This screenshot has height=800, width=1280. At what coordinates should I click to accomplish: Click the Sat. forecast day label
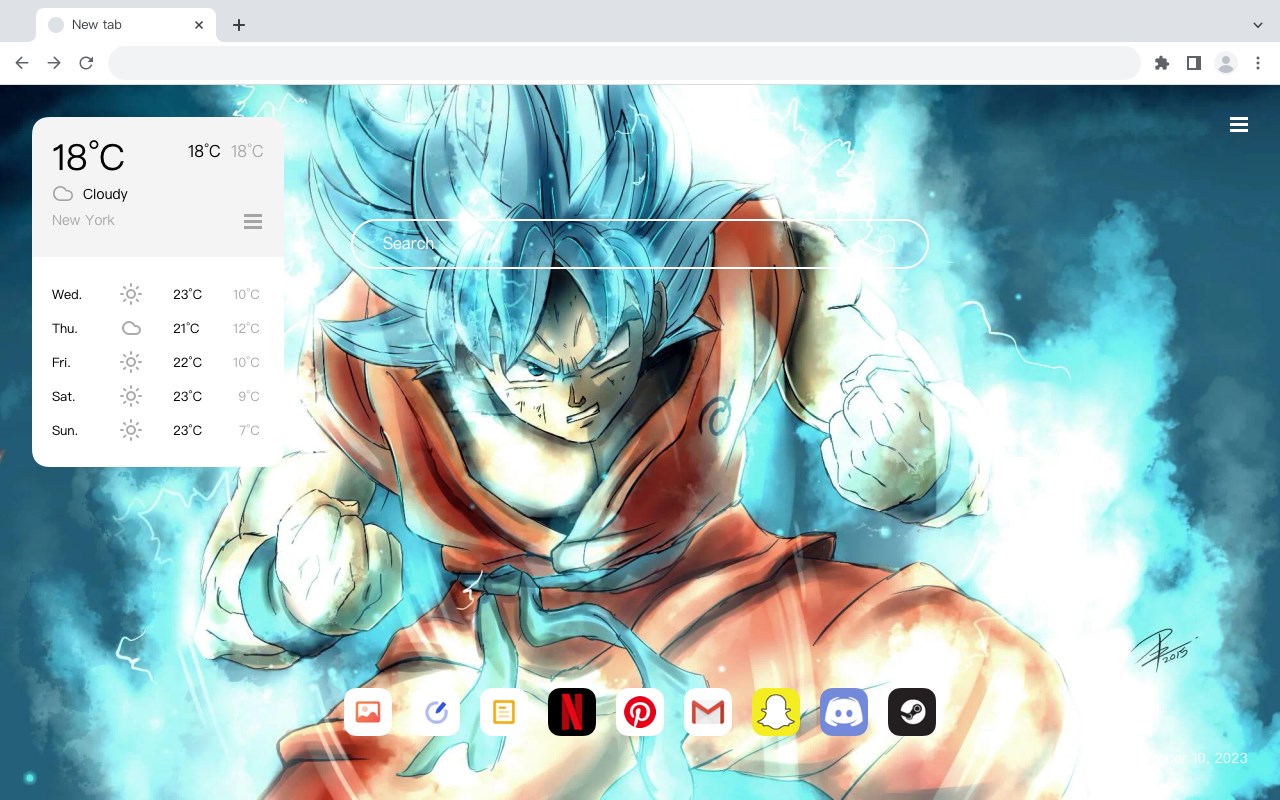click(64, 396)
